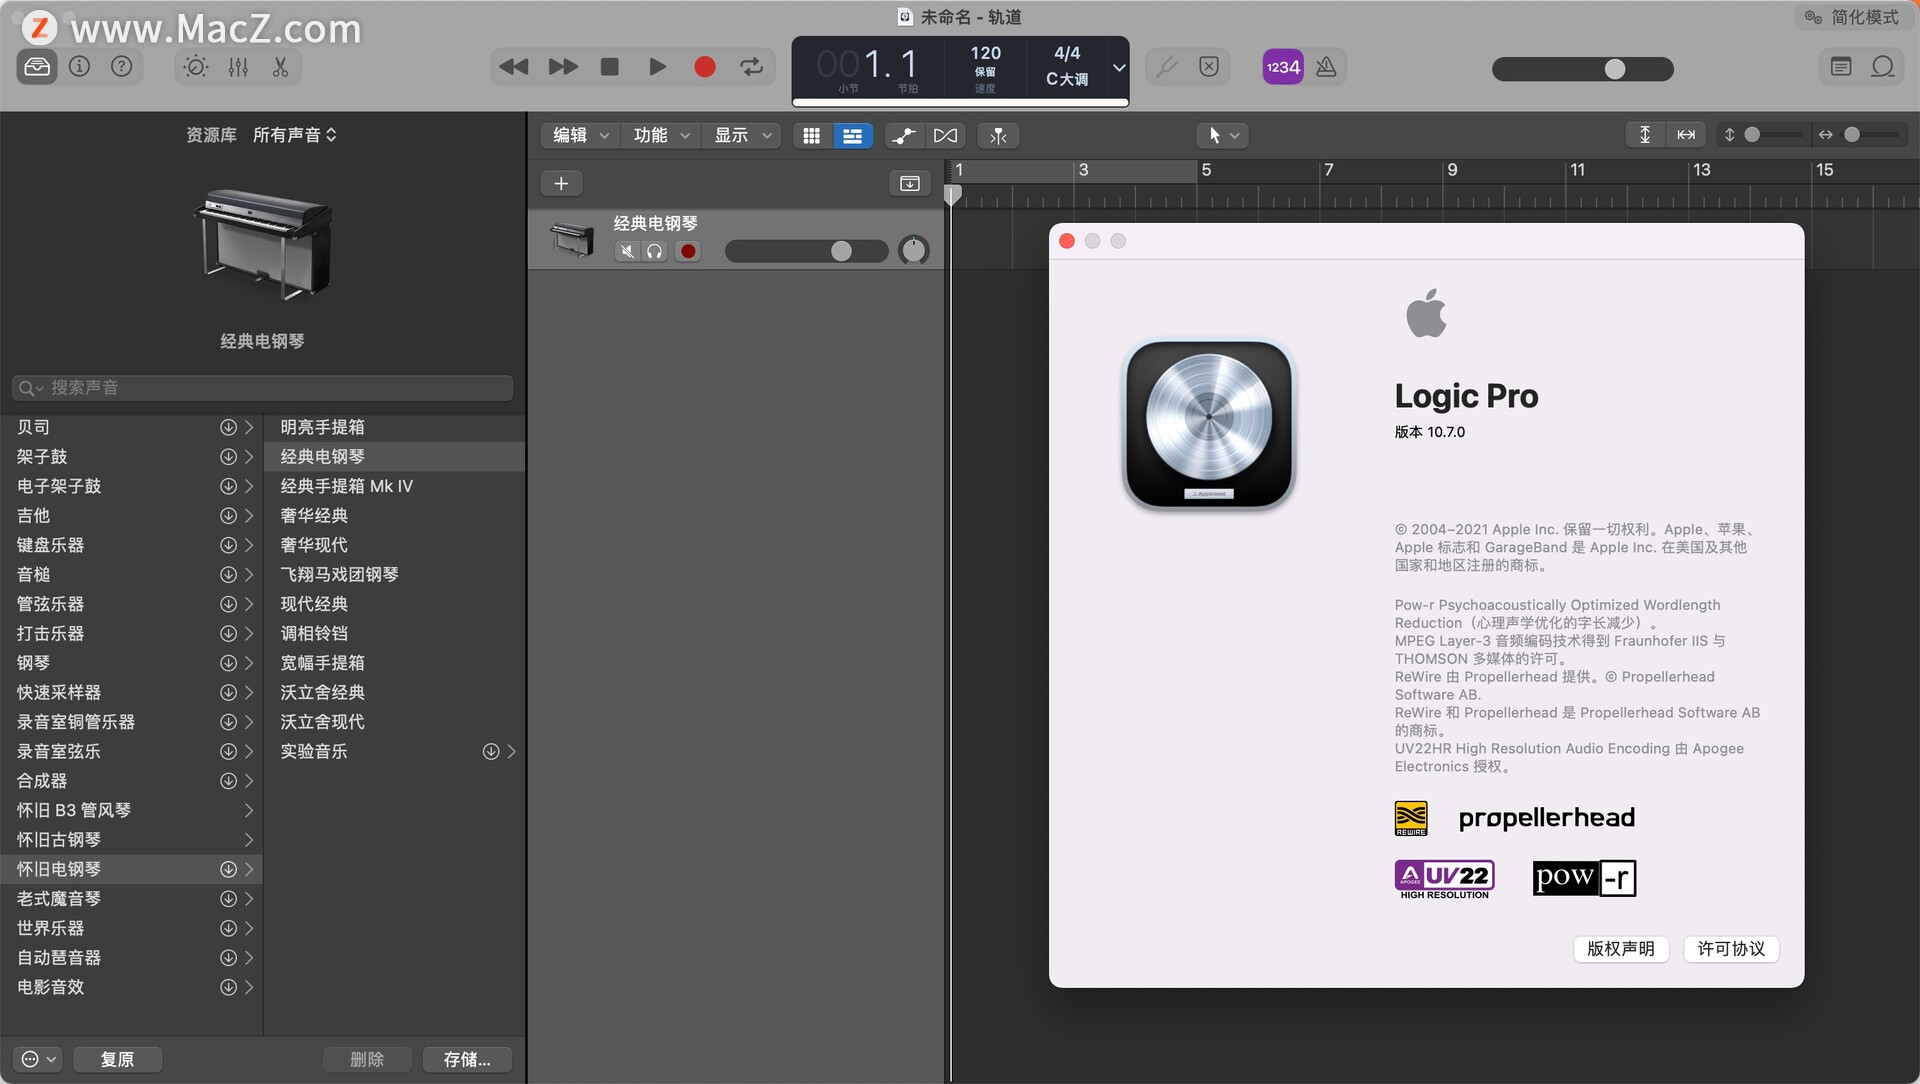Screen dimensions: 1920x1084
Task: Click the 经典电钢琴 track piano icon
Action: 573,239
